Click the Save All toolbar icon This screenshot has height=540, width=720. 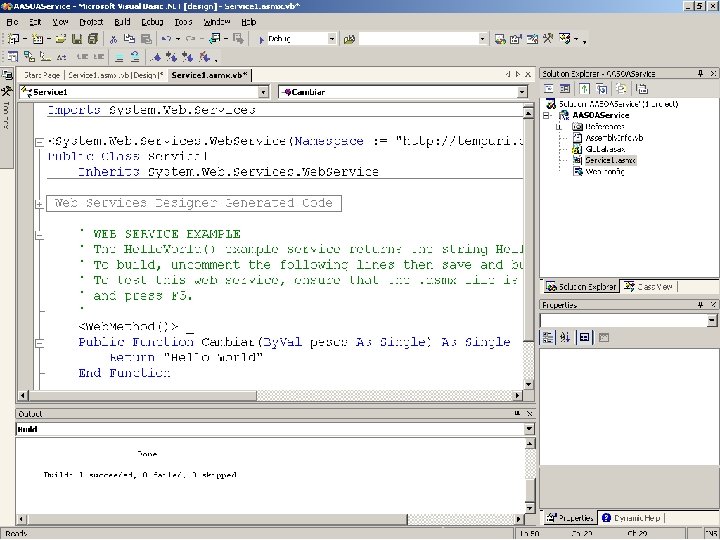pos(92,39)
